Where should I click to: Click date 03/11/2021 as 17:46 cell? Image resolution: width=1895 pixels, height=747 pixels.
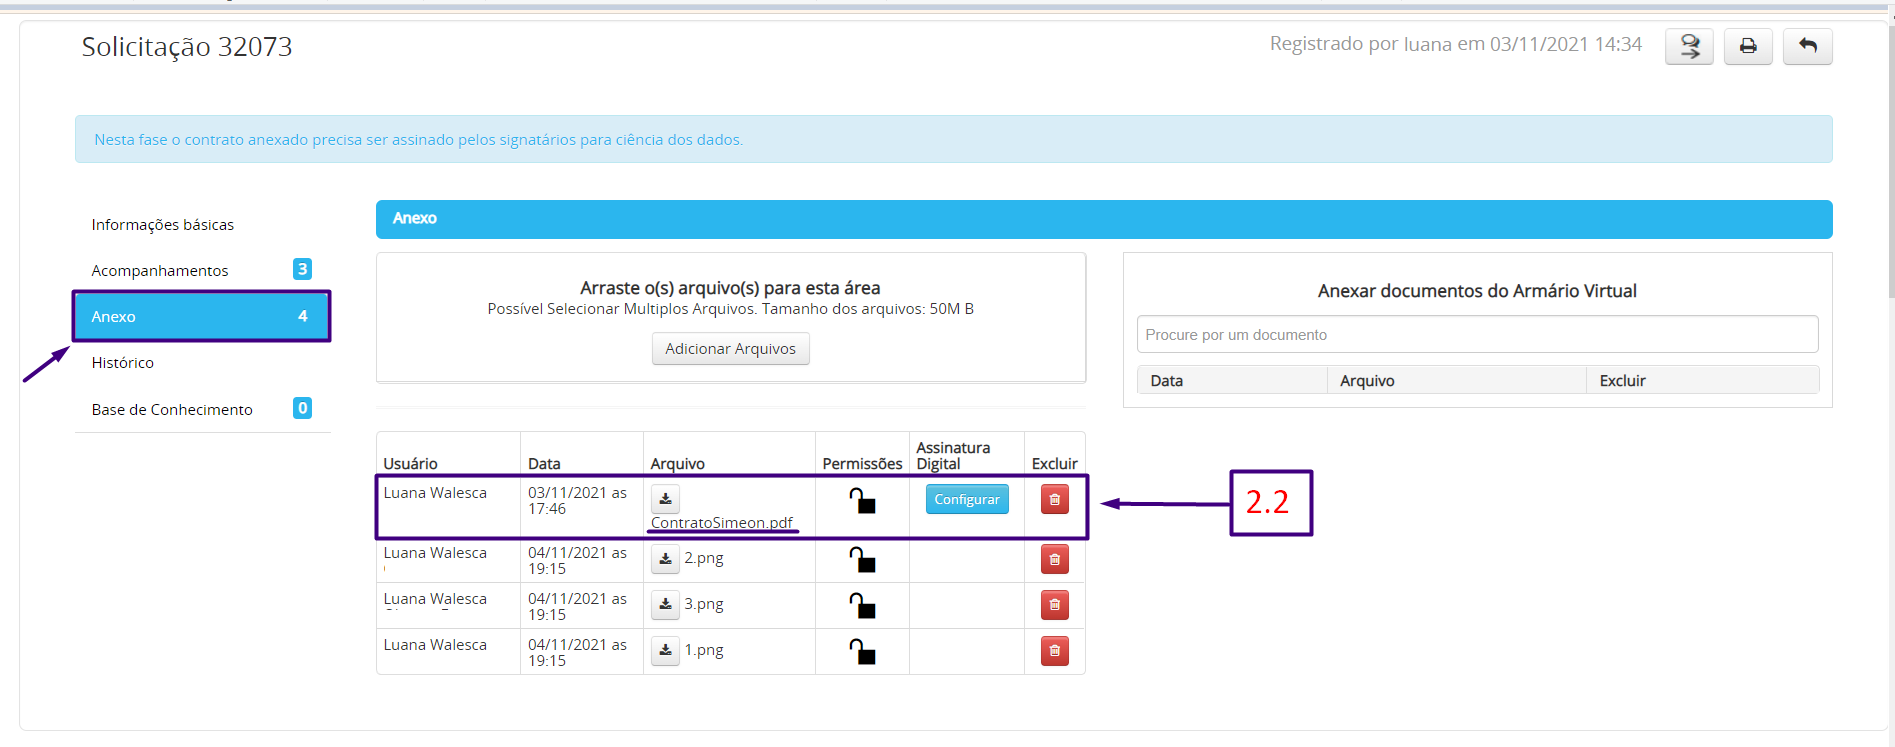click(578, 501)
